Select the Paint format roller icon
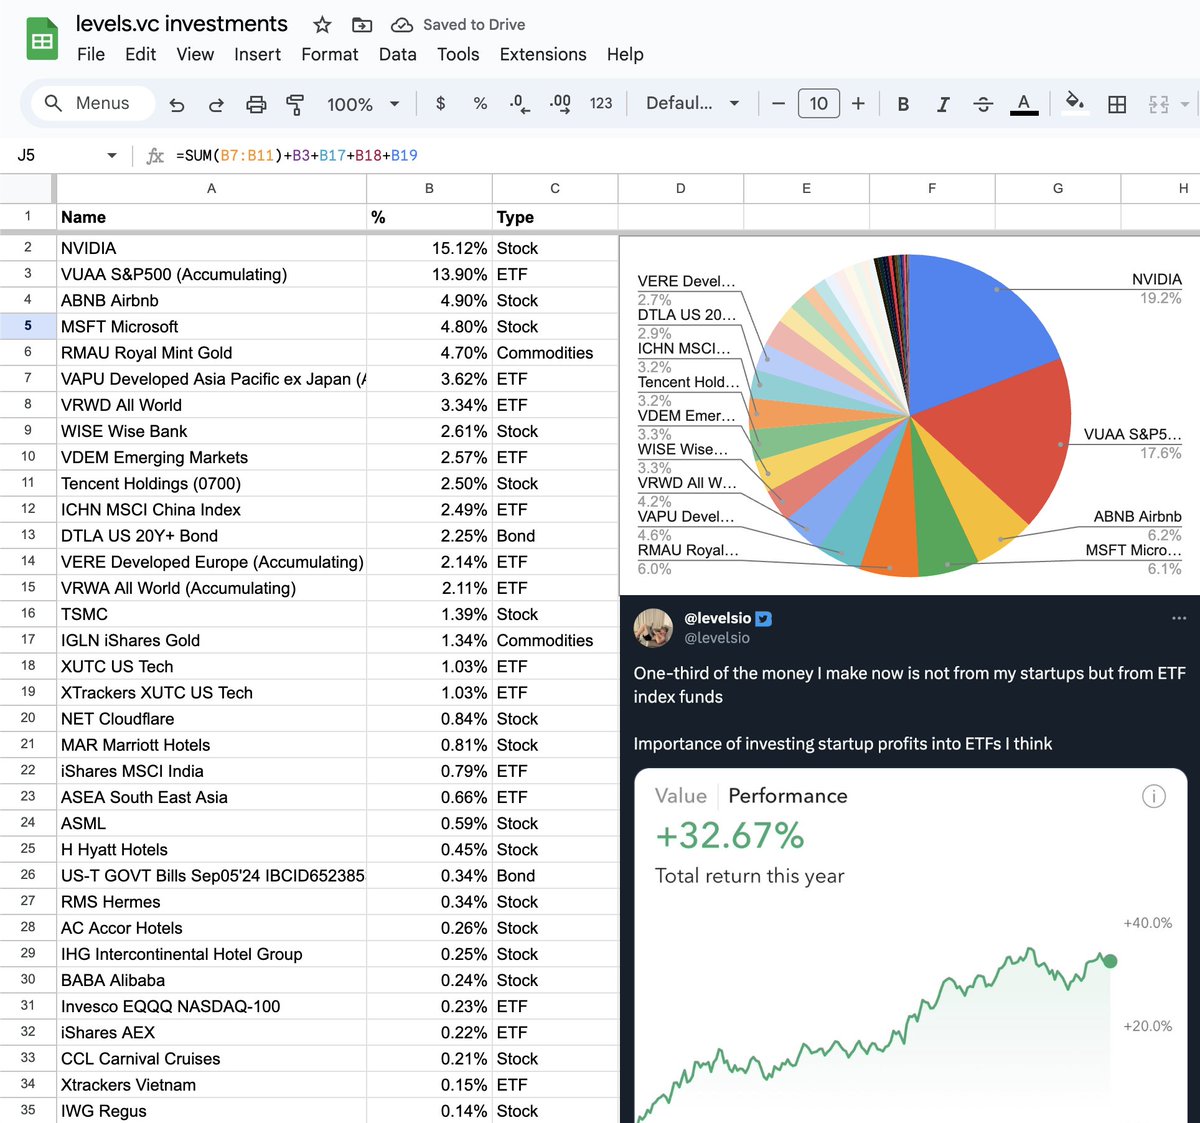Screen dimensions: 1200x1123 (295, 104)
